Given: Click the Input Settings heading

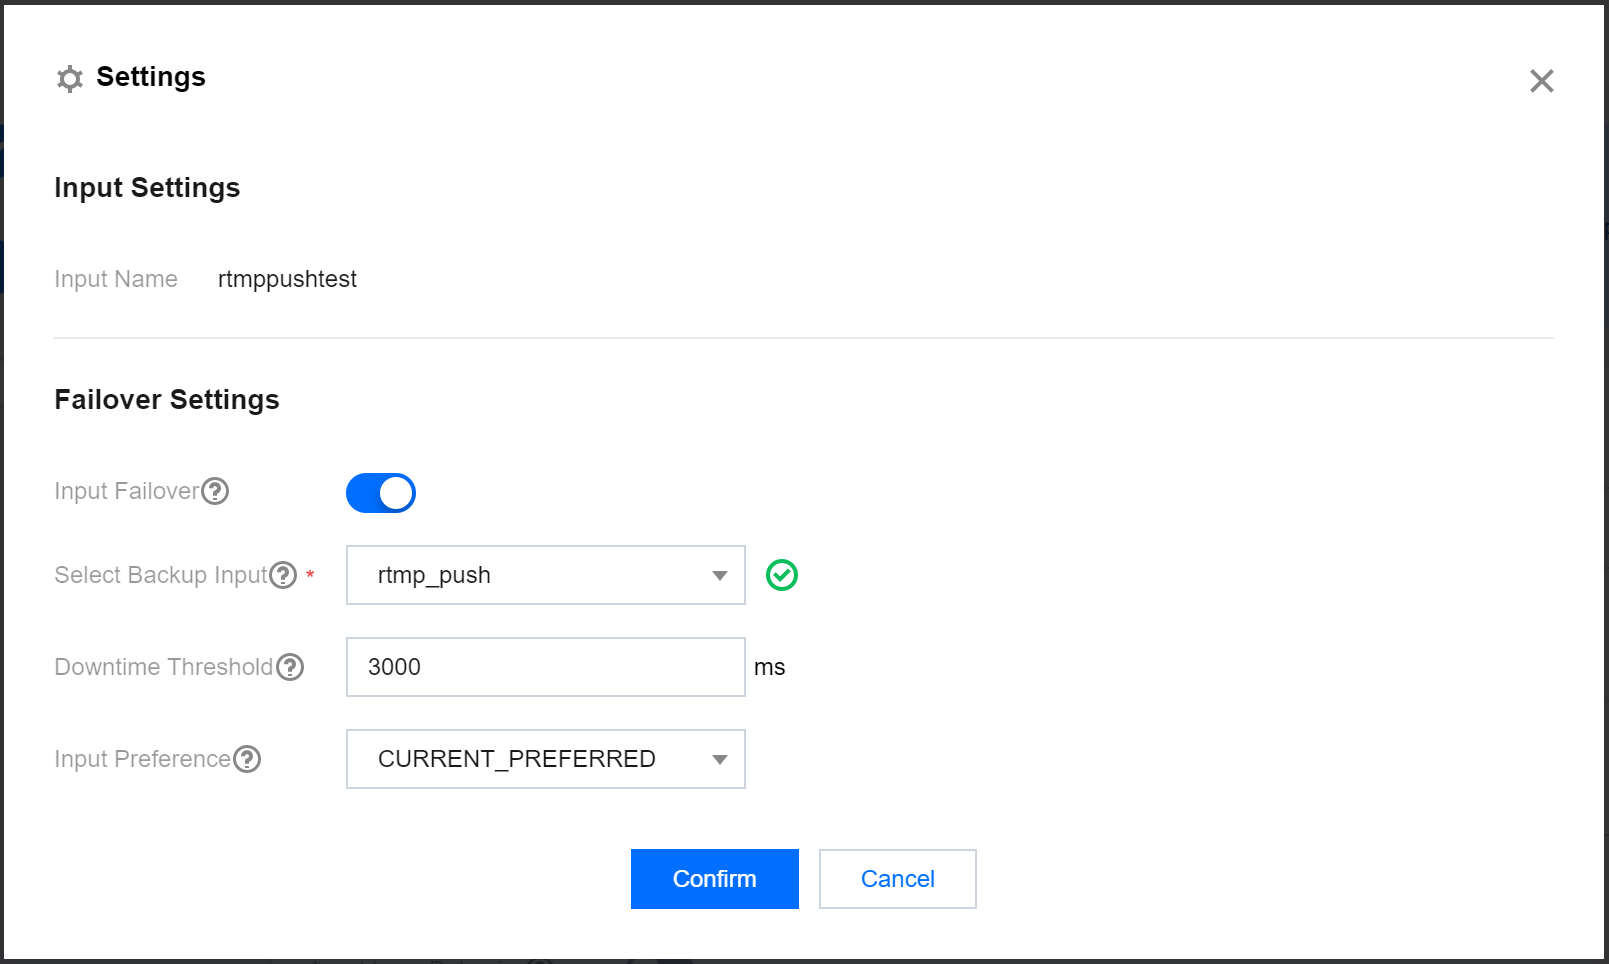Looking at the screenshot, I should 147,188.
